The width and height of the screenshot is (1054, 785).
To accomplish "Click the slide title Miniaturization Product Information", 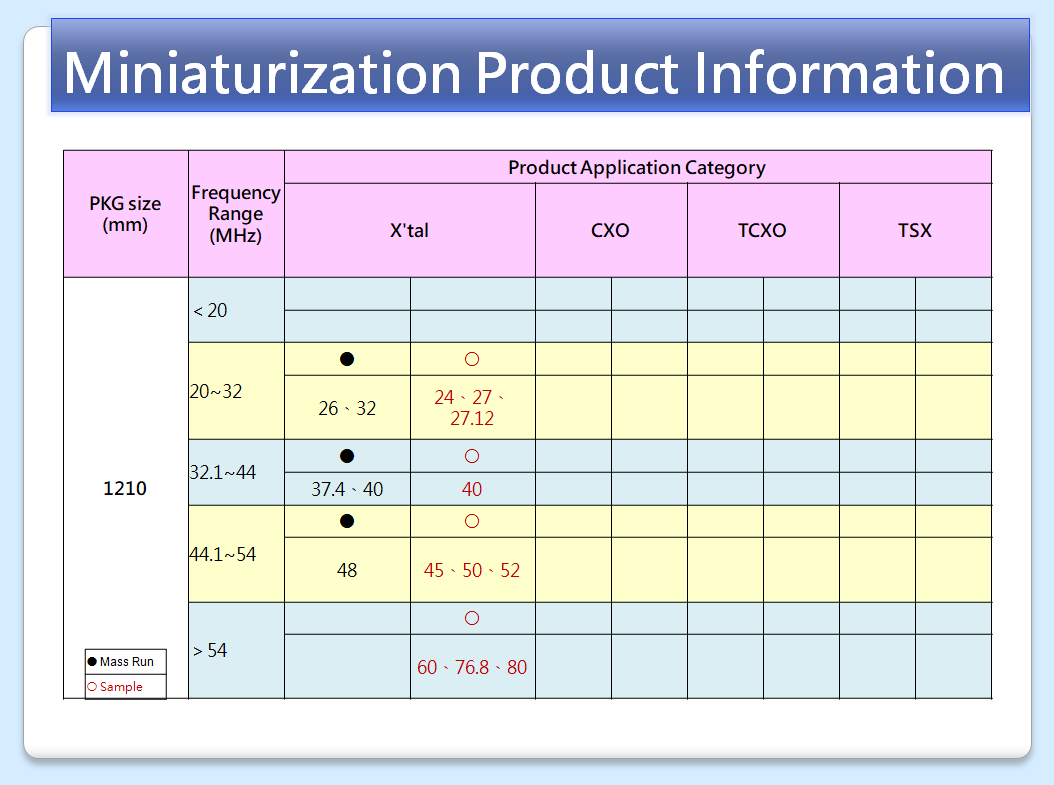I will tap(534, 72).
